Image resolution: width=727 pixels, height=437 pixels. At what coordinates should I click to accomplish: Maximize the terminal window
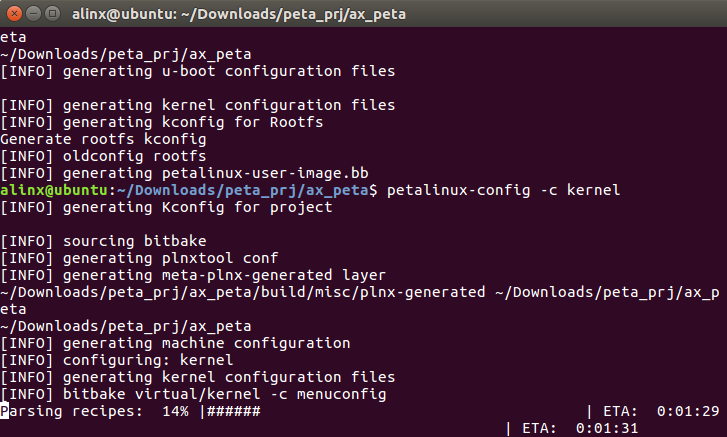(x=52, y=13)
